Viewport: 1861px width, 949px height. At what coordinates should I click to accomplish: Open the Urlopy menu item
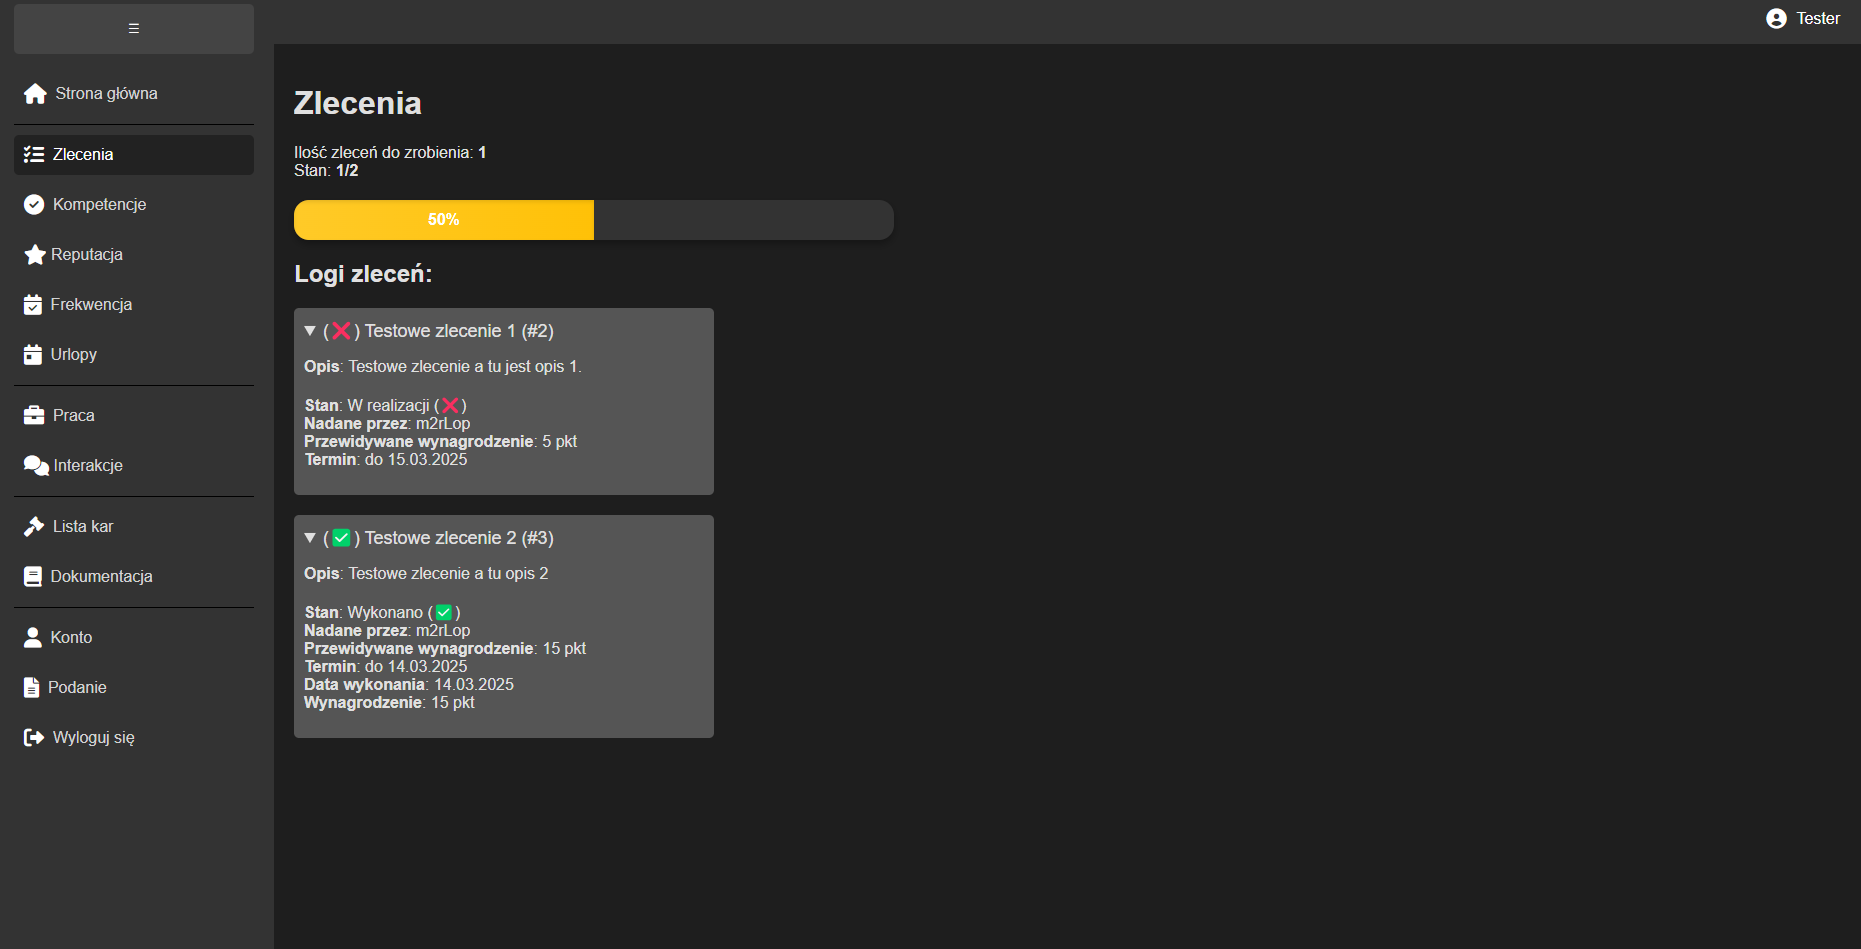pyautogui.click(x=74, y=355)
